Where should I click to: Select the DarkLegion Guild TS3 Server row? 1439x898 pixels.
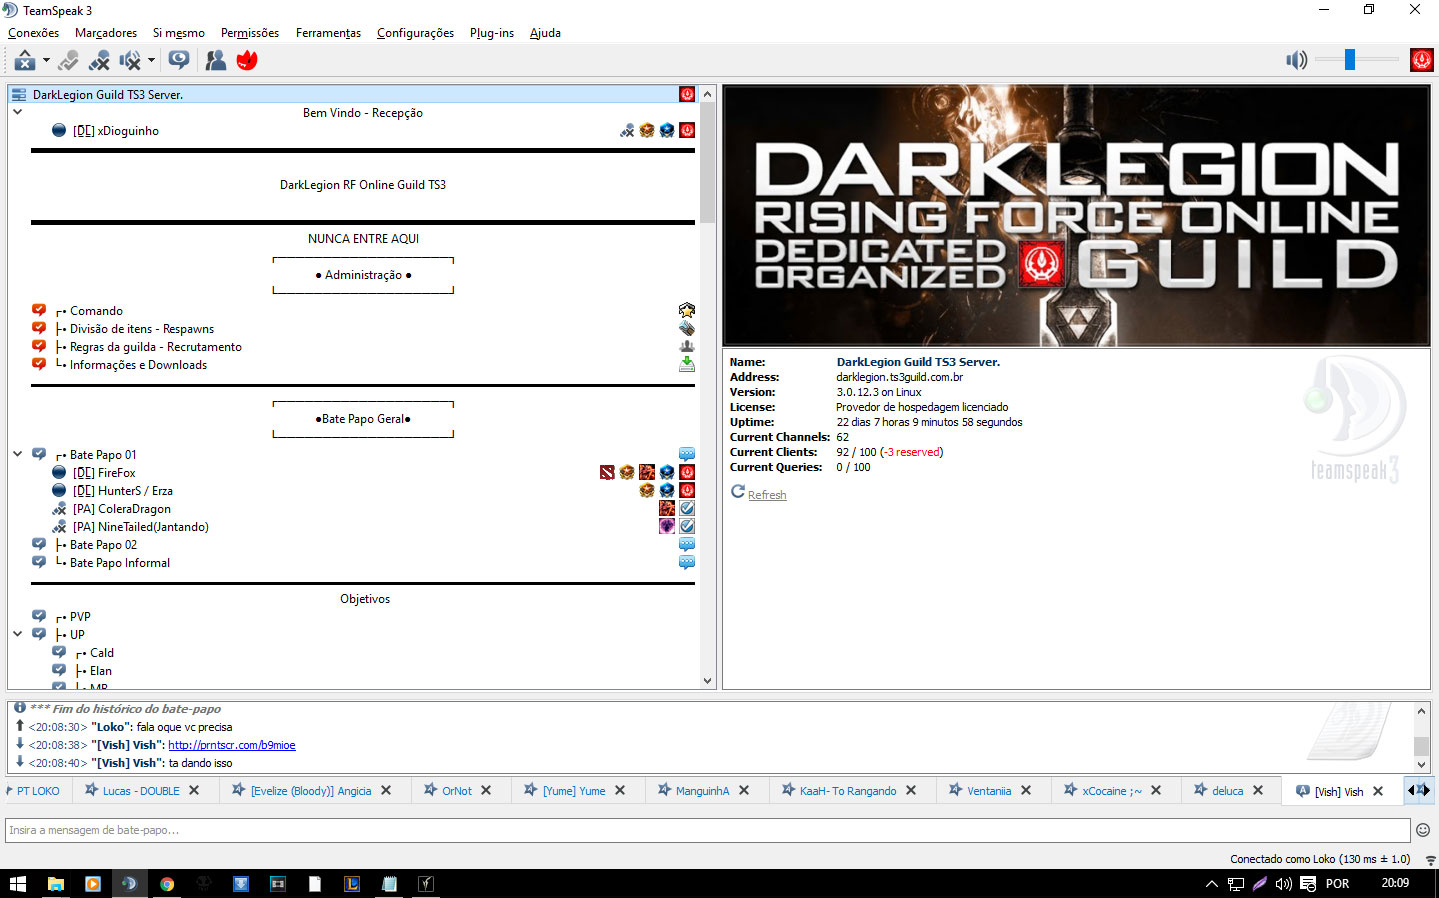point(353,95)
